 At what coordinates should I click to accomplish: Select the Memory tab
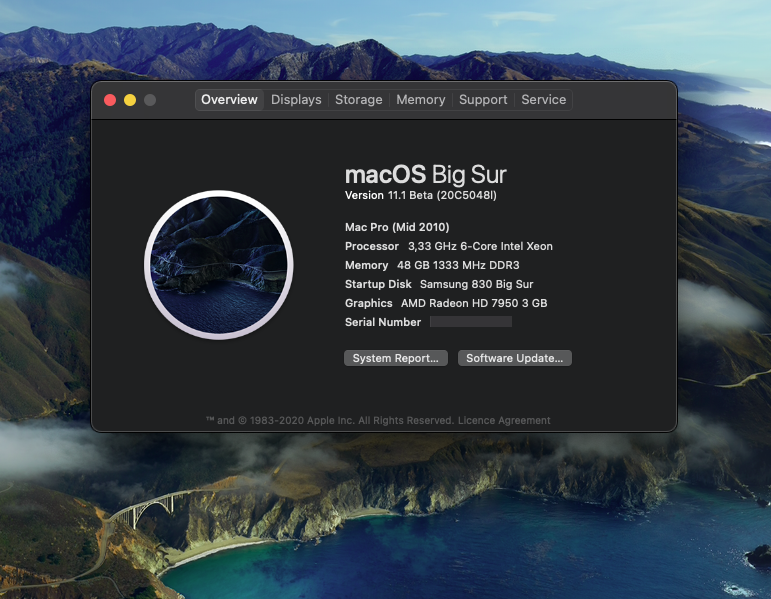tap(420, 100)
